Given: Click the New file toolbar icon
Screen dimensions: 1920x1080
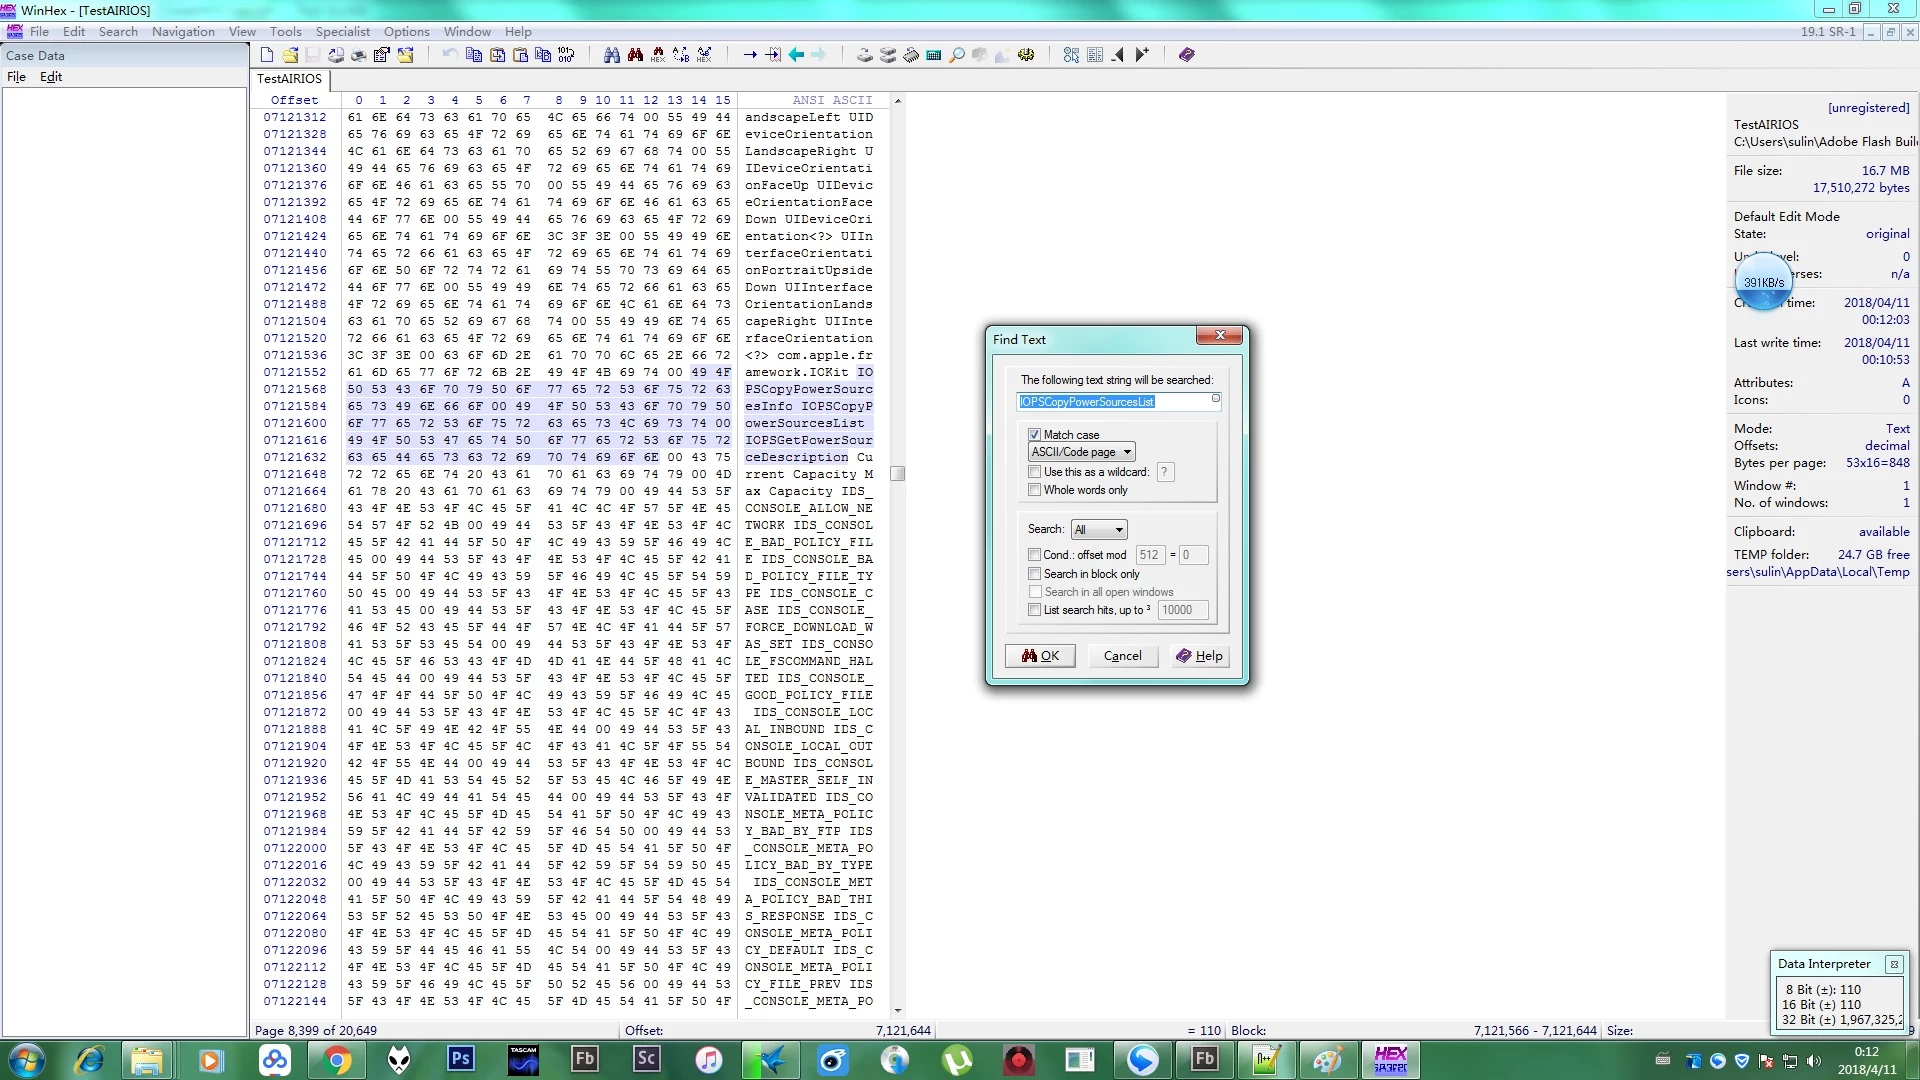Looking at the screenshot, I should [x=267, y=55].
